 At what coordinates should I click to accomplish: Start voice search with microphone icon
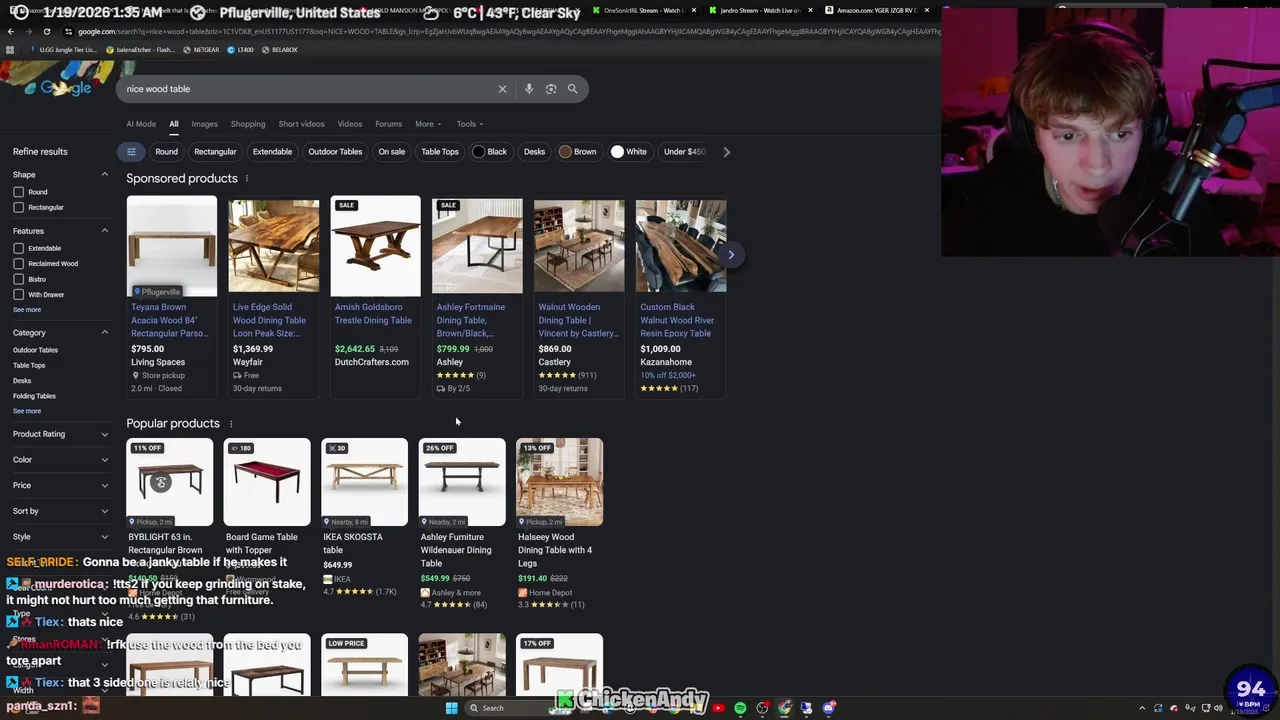[529, 89]
